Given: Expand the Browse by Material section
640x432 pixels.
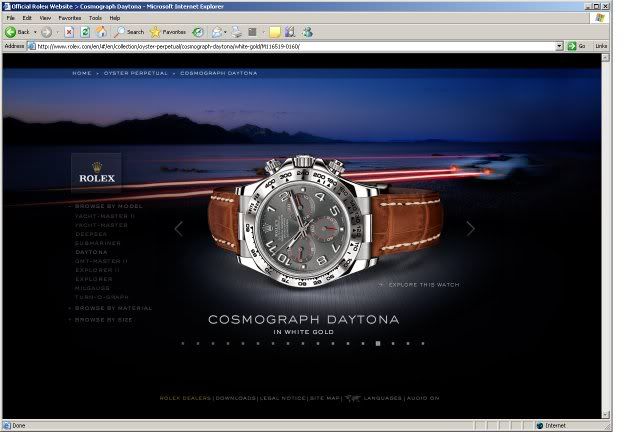Looking at the screenshot, I should [113, 308].
